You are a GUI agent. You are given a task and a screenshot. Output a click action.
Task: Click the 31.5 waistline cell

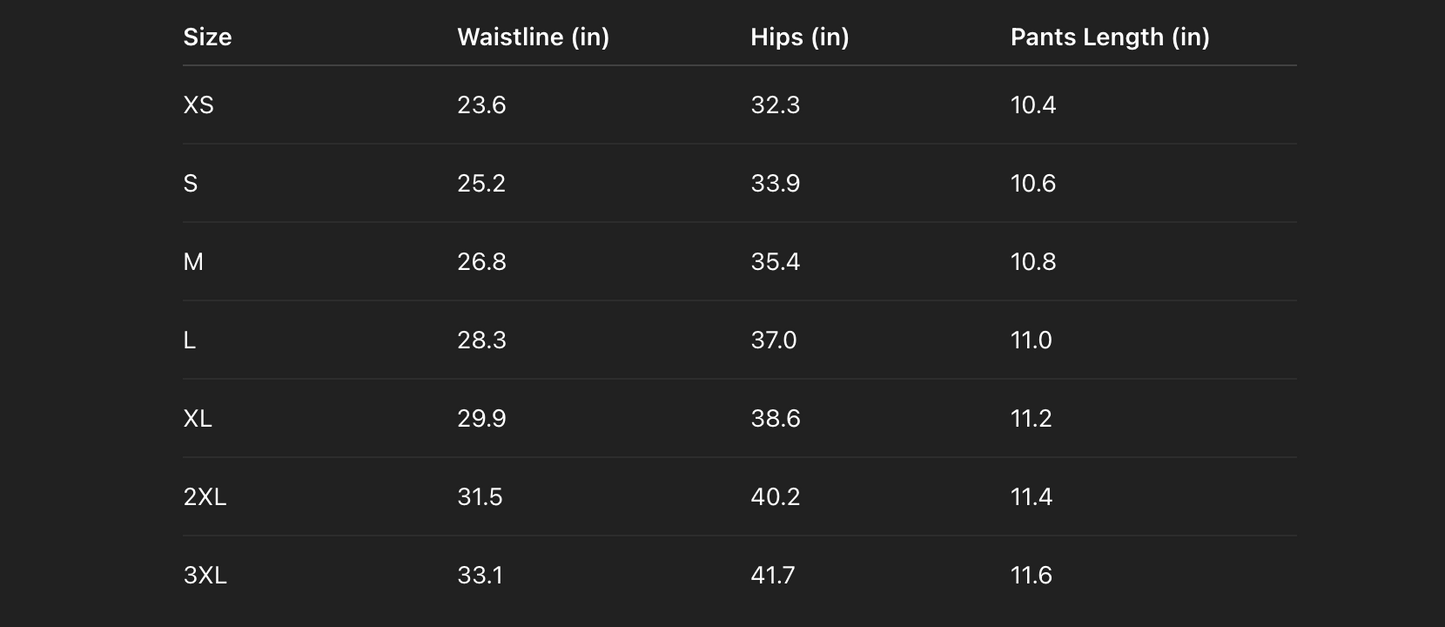[x=479, y=497]
